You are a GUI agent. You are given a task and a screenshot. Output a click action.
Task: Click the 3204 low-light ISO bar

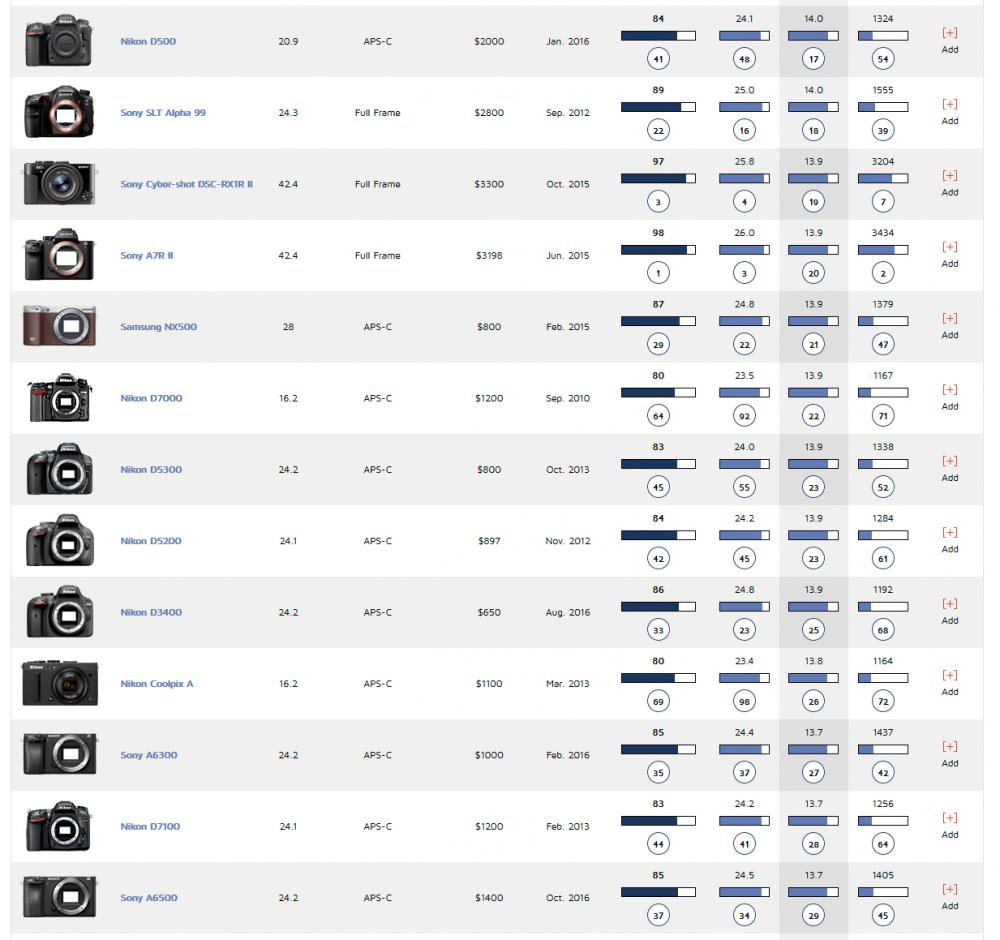point(883,179)
